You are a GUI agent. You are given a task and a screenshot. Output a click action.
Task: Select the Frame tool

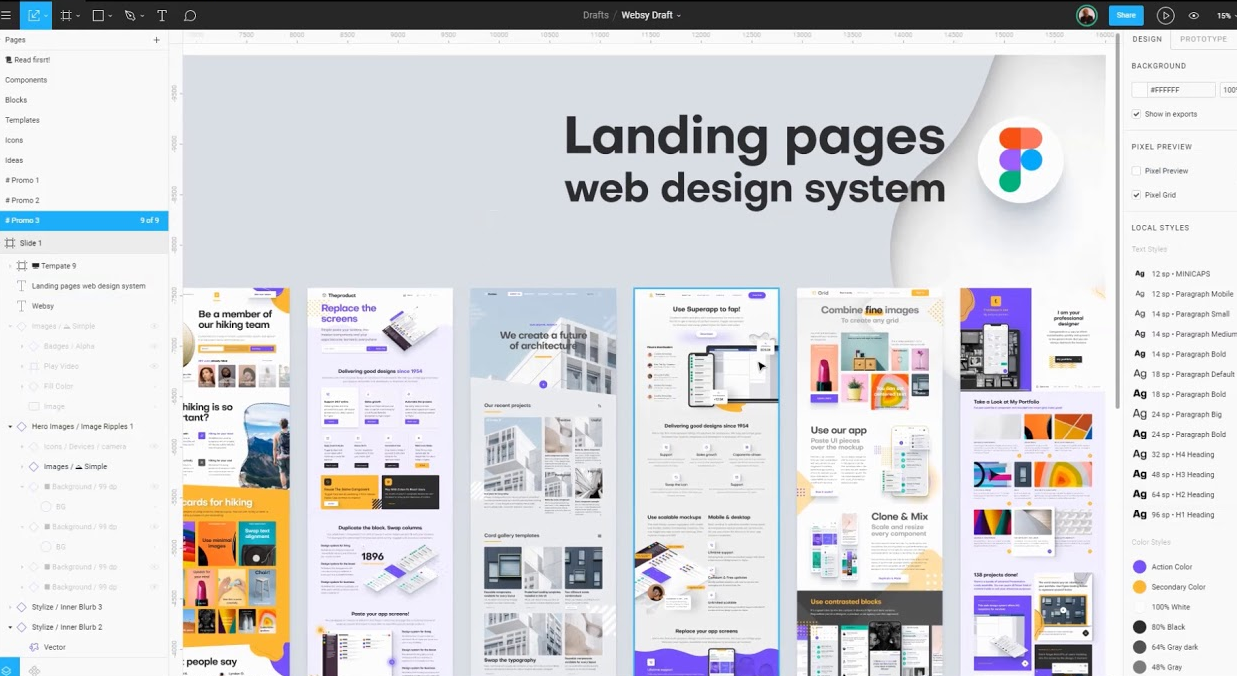tap(67, 15)
